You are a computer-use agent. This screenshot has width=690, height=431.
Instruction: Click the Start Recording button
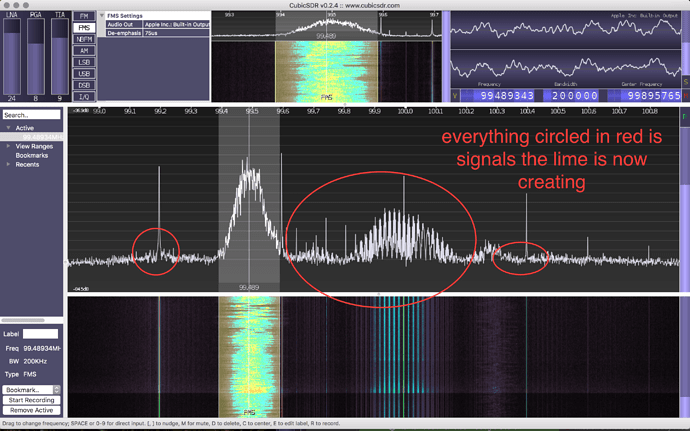[x=31, y=400]
